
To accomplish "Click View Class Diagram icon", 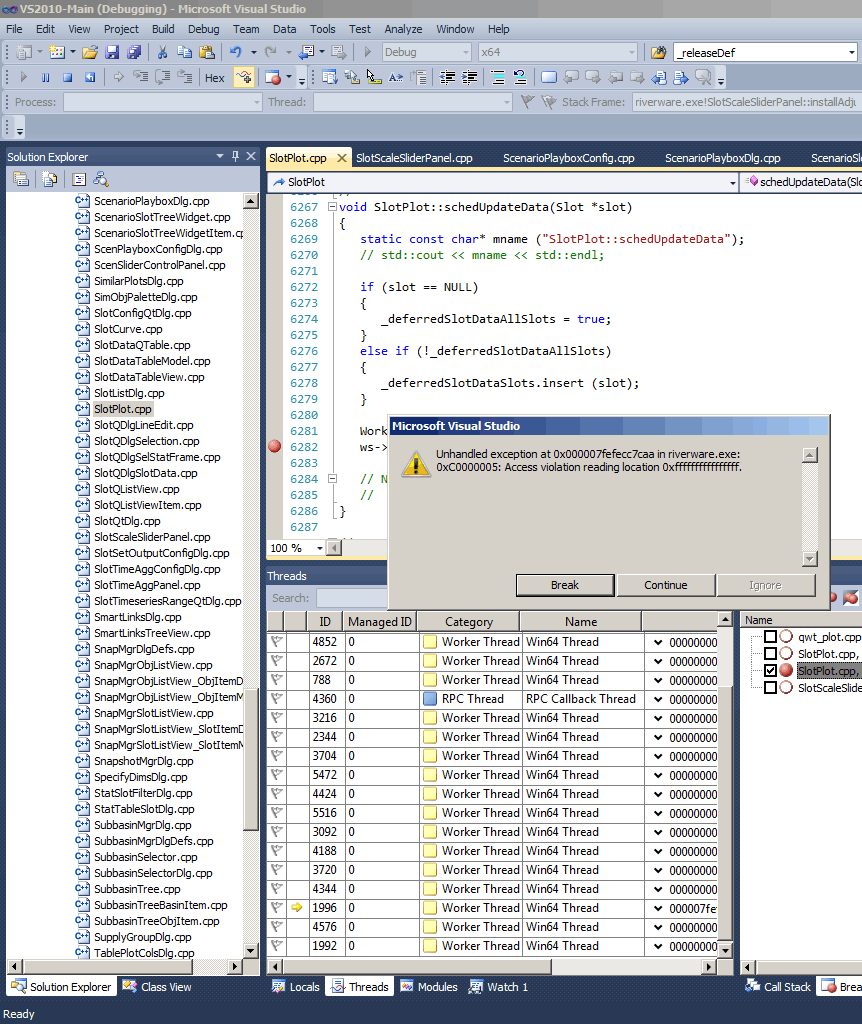I will click(101, 179).
